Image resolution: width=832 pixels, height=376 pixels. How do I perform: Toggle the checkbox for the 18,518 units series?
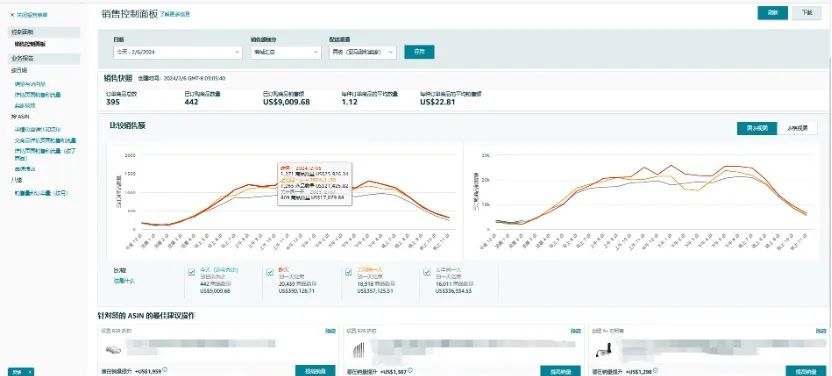(x=349, y=273)
